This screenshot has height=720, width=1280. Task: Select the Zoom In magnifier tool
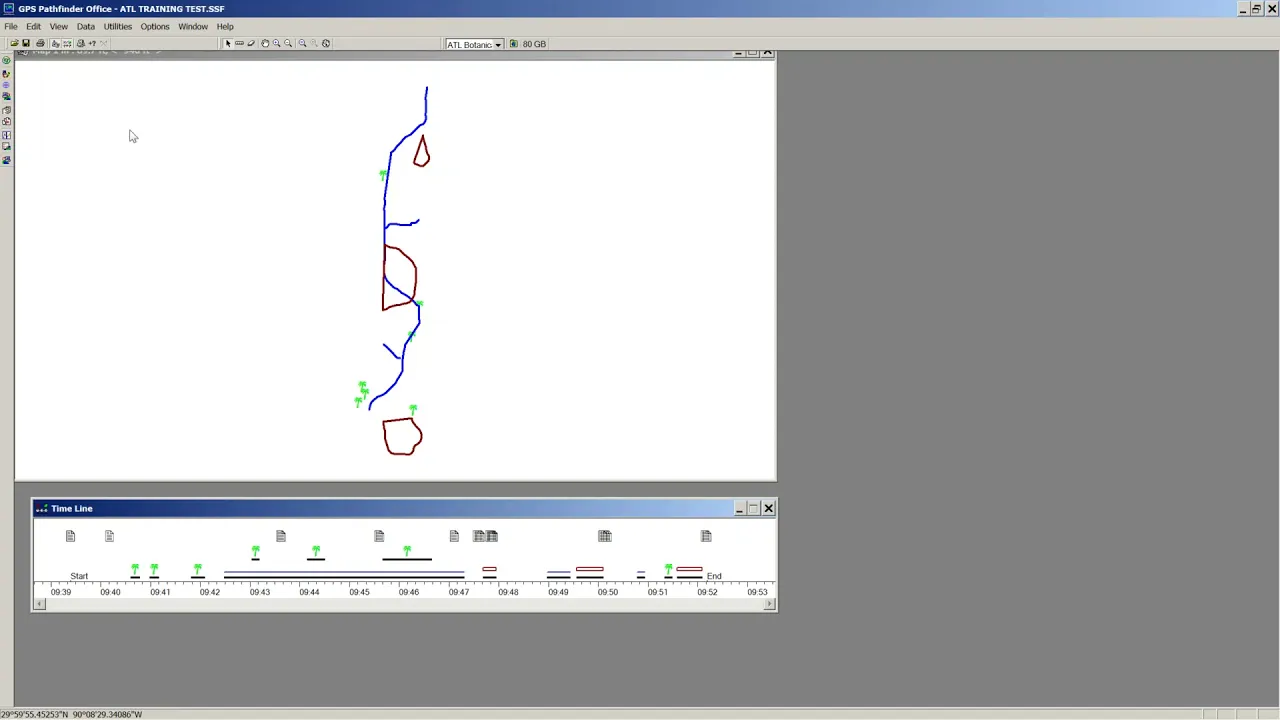(277, 43)
